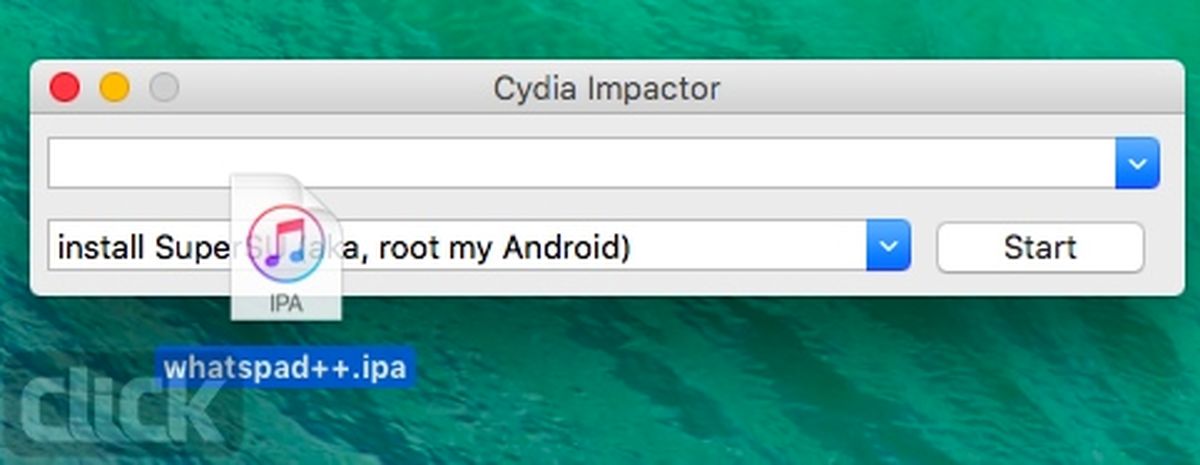Click the dragged IPA file icon

coord(286,247)
